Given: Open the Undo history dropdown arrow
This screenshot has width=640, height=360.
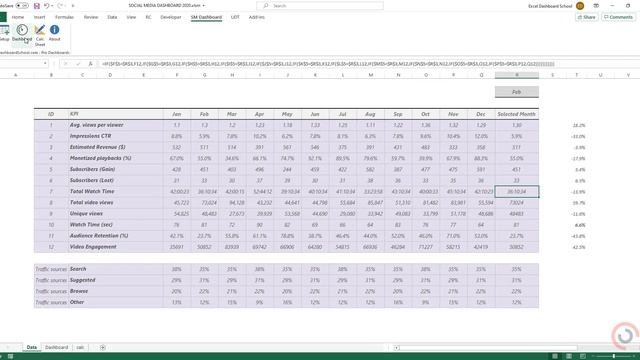Looking at the screenshot, I should (x=52, y=6).
